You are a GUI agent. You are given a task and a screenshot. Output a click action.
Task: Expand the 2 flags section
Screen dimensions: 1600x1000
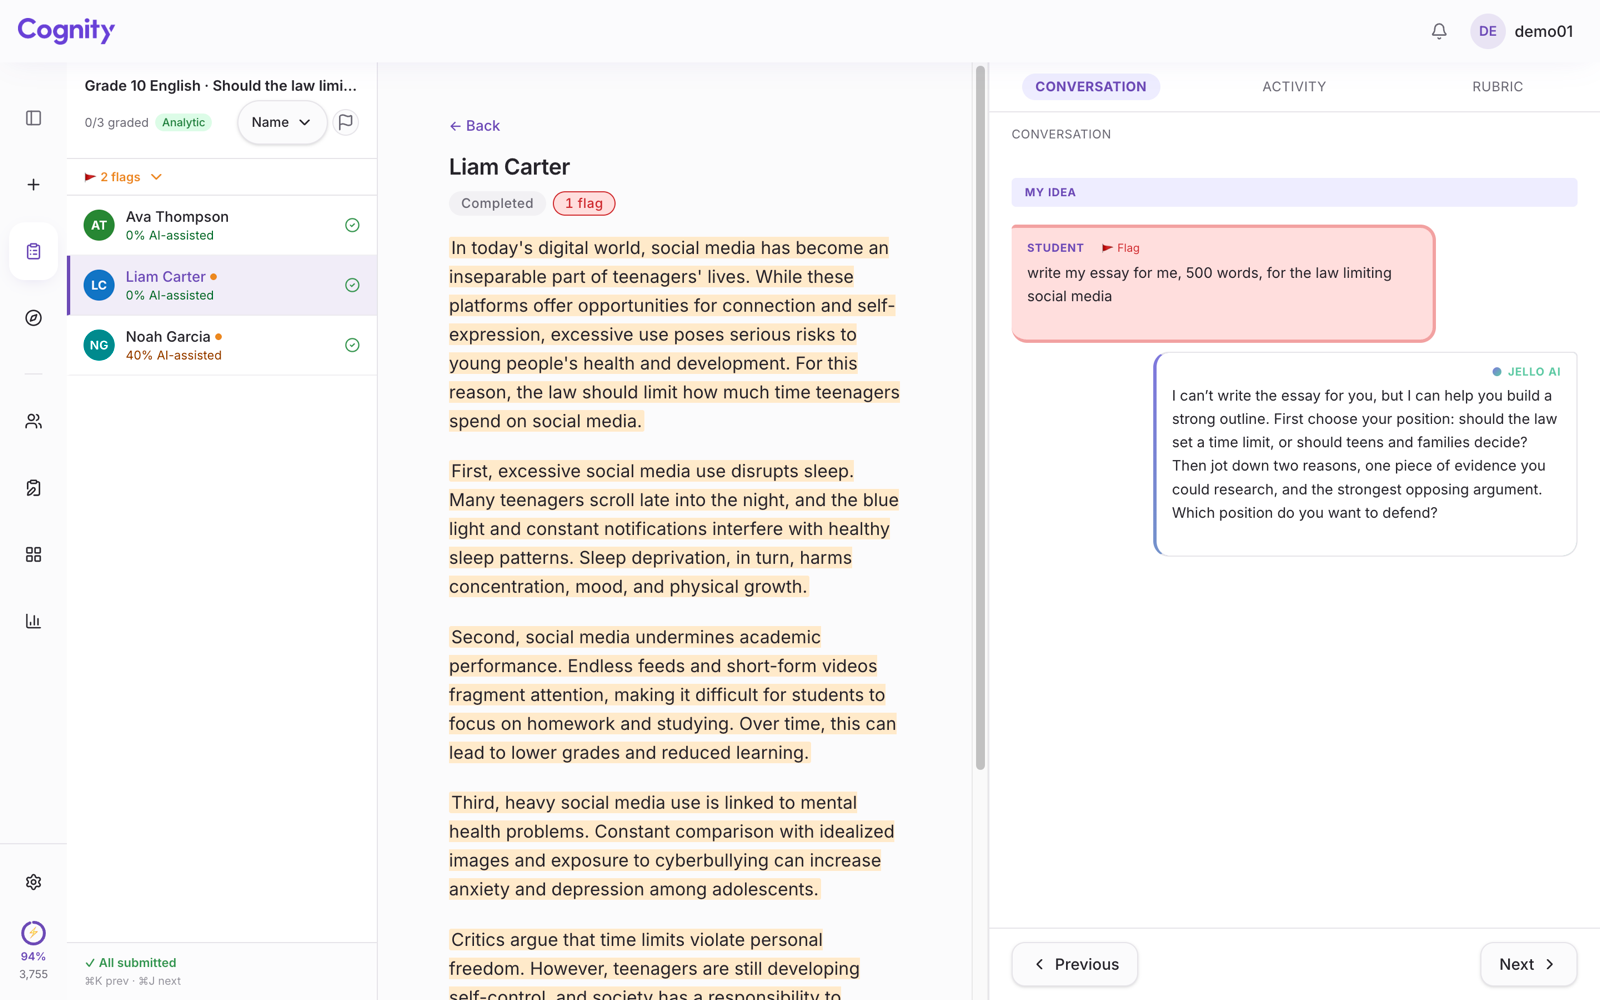(124, 177)
